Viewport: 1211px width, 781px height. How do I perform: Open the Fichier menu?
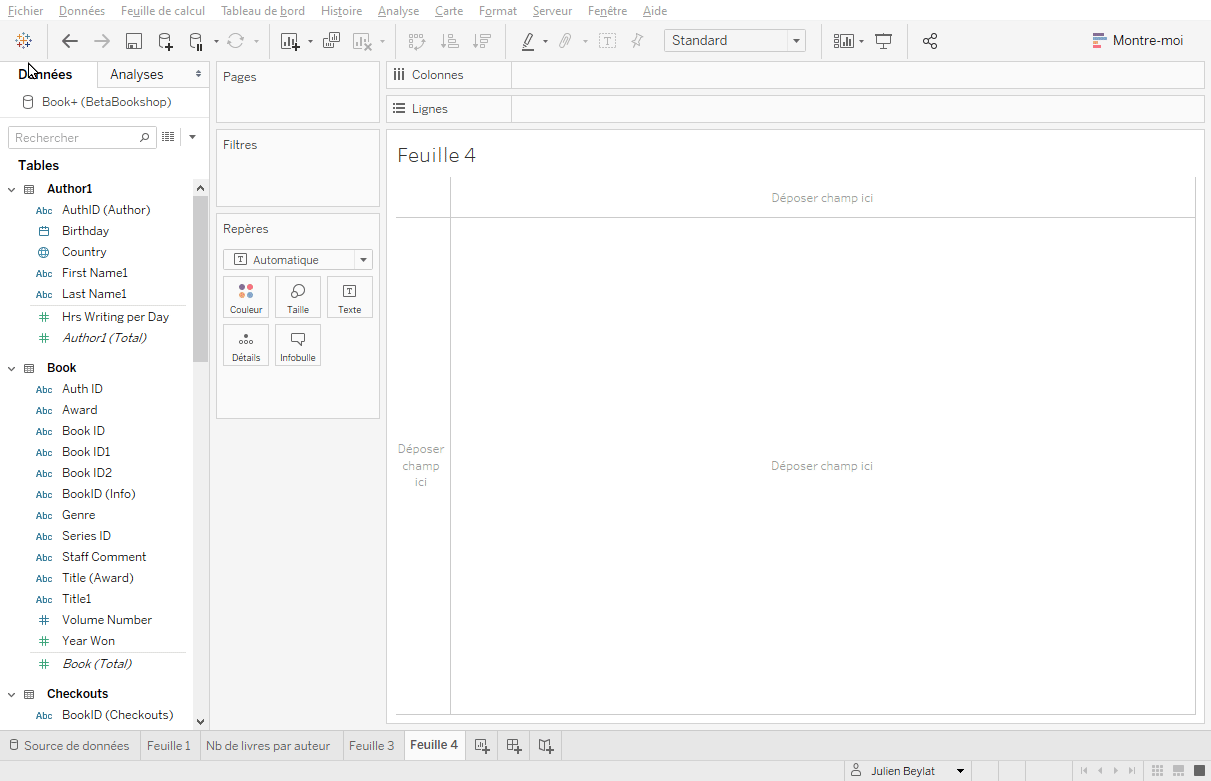pyautogui.click(x=25, y=11)
